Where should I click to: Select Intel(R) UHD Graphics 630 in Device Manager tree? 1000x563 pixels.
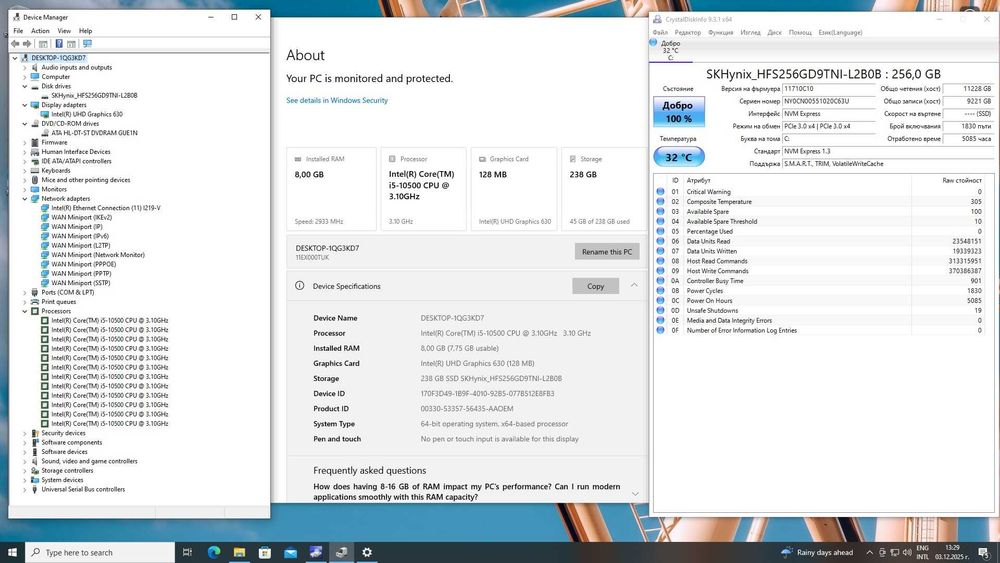click(x=87, y=114)
